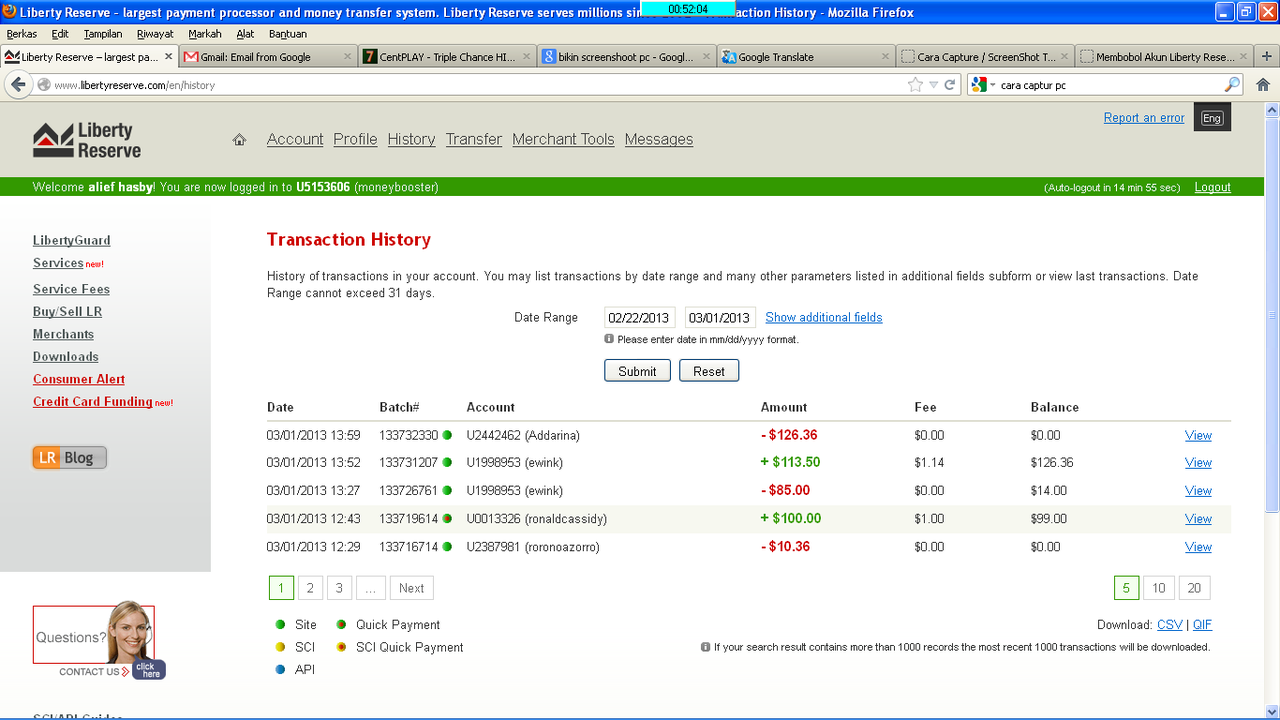Open Merchant Tools navigation link
1280x720 pixels.
click(x=563, y=139)
